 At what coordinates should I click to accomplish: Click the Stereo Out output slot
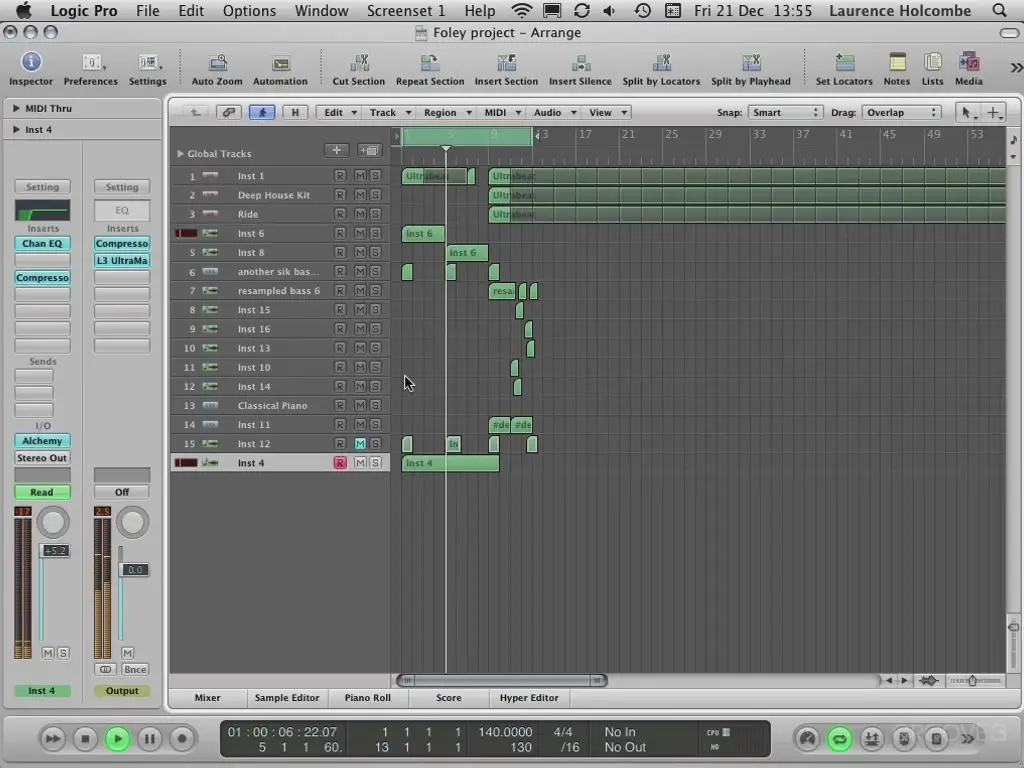click(42, 458)
